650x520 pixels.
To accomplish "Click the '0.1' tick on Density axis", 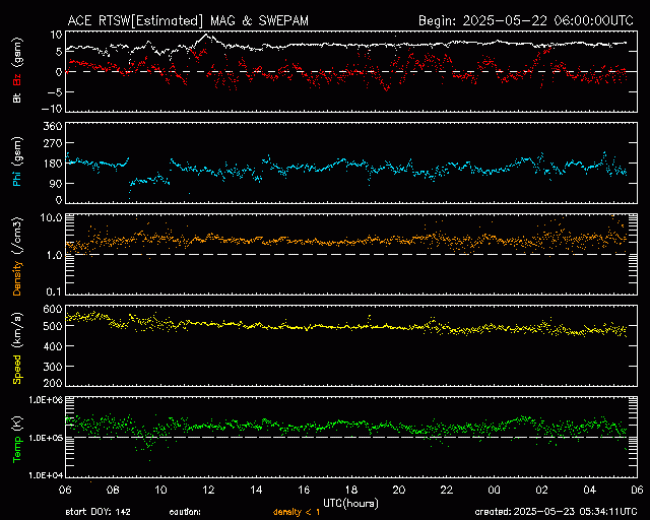I will 54,292.
